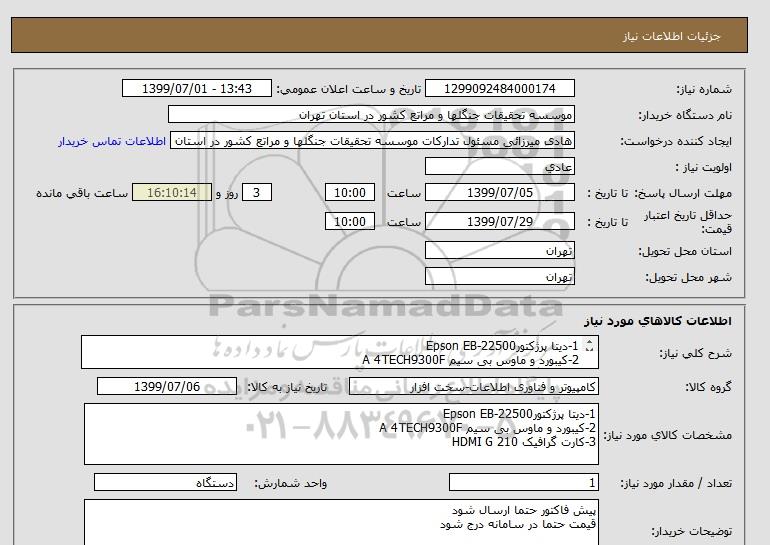Click the label واحد شمارش
The image size is (770, 545).
point(291,483)
